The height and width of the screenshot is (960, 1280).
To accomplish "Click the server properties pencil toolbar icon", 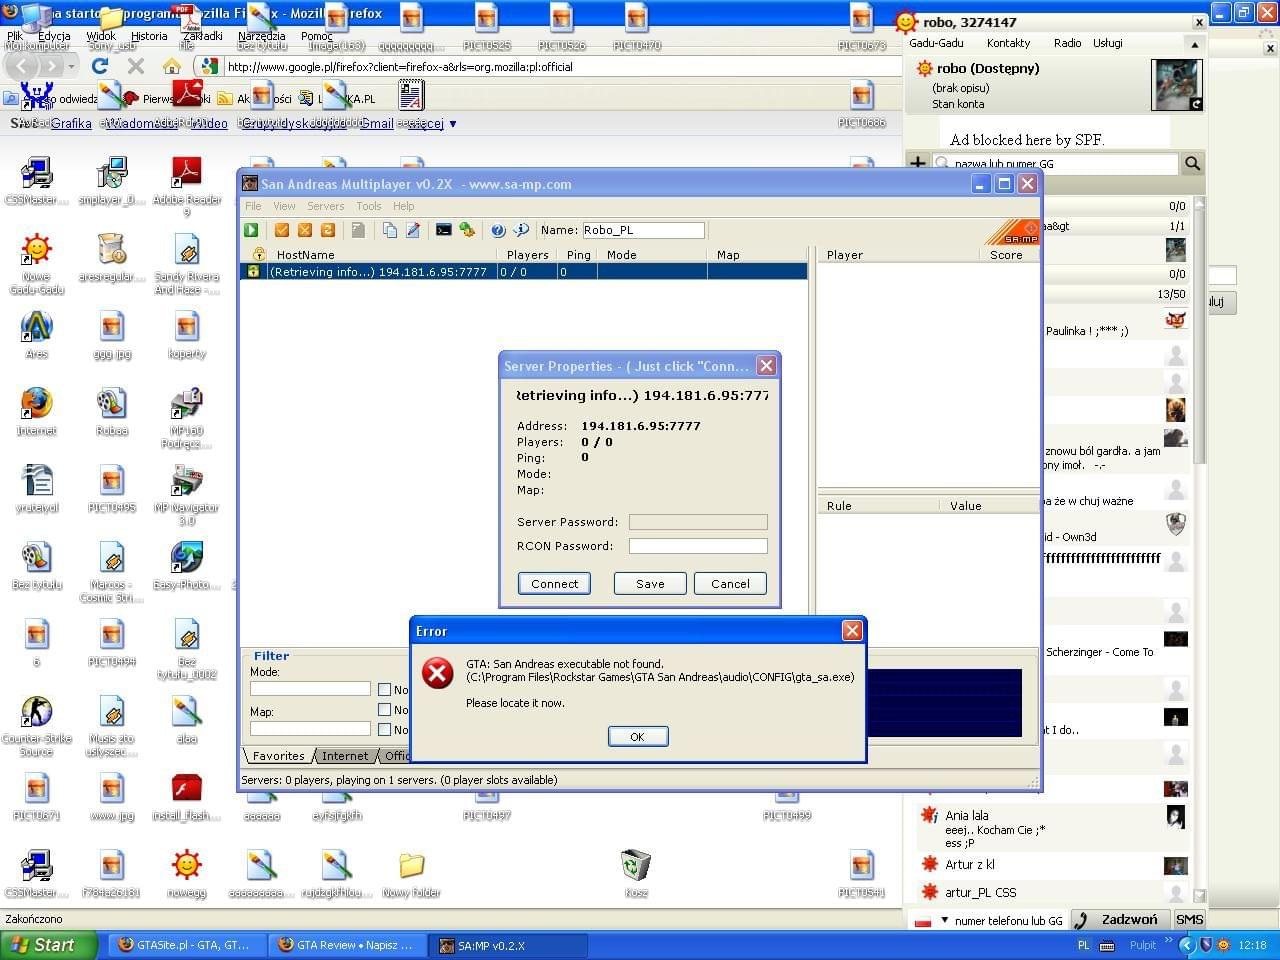I will point(412,230).
